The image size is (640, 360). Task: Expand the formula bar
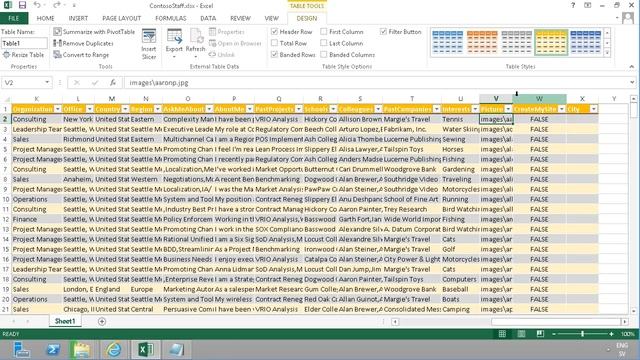[632, 82]
